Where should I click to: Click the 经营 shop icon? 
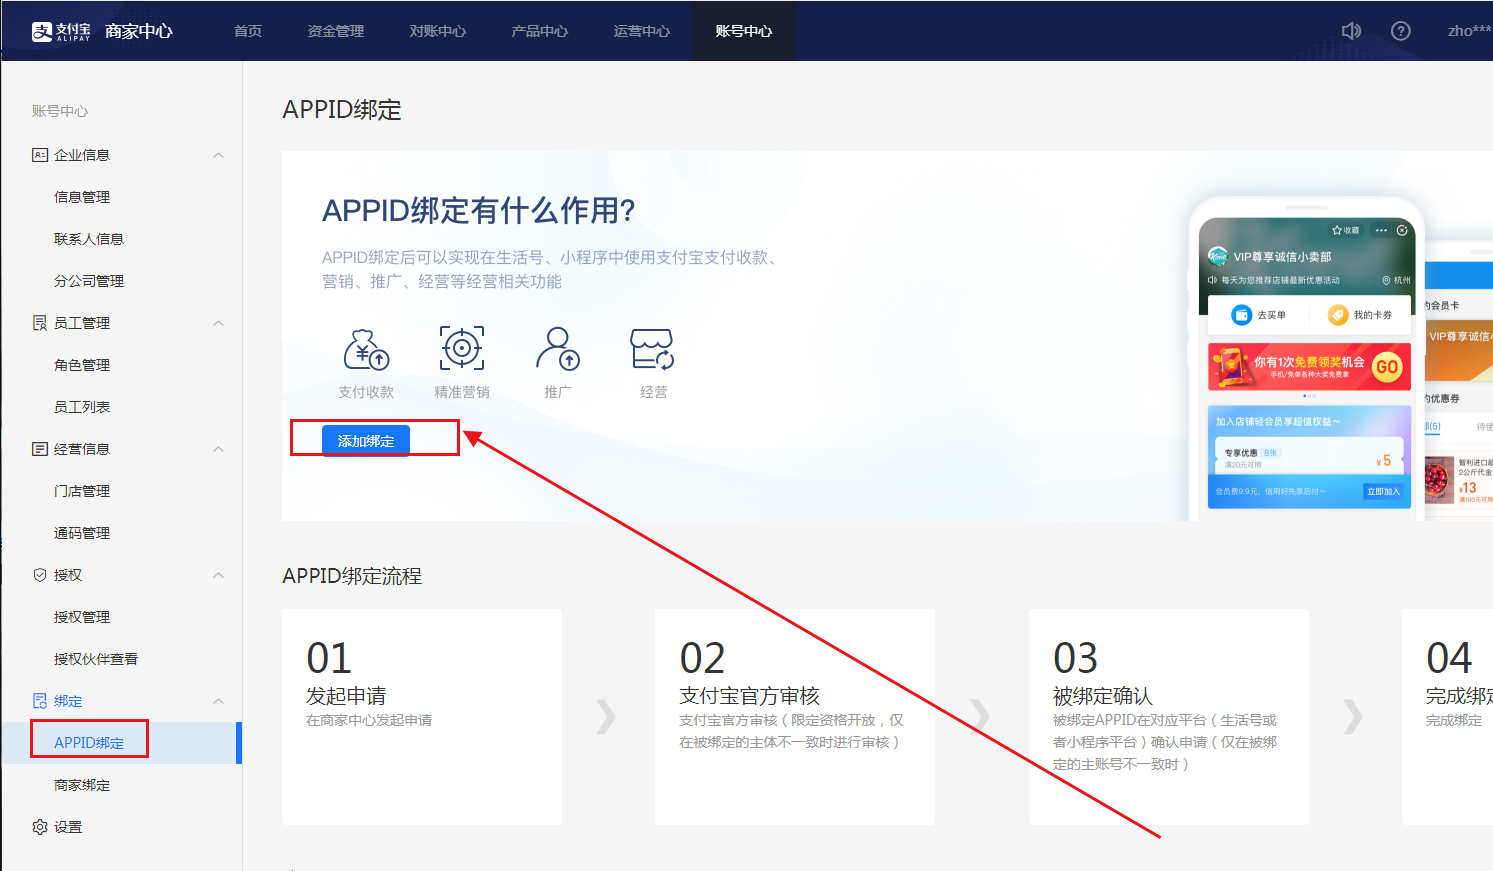pyautogui.click(x=653, y=348)
